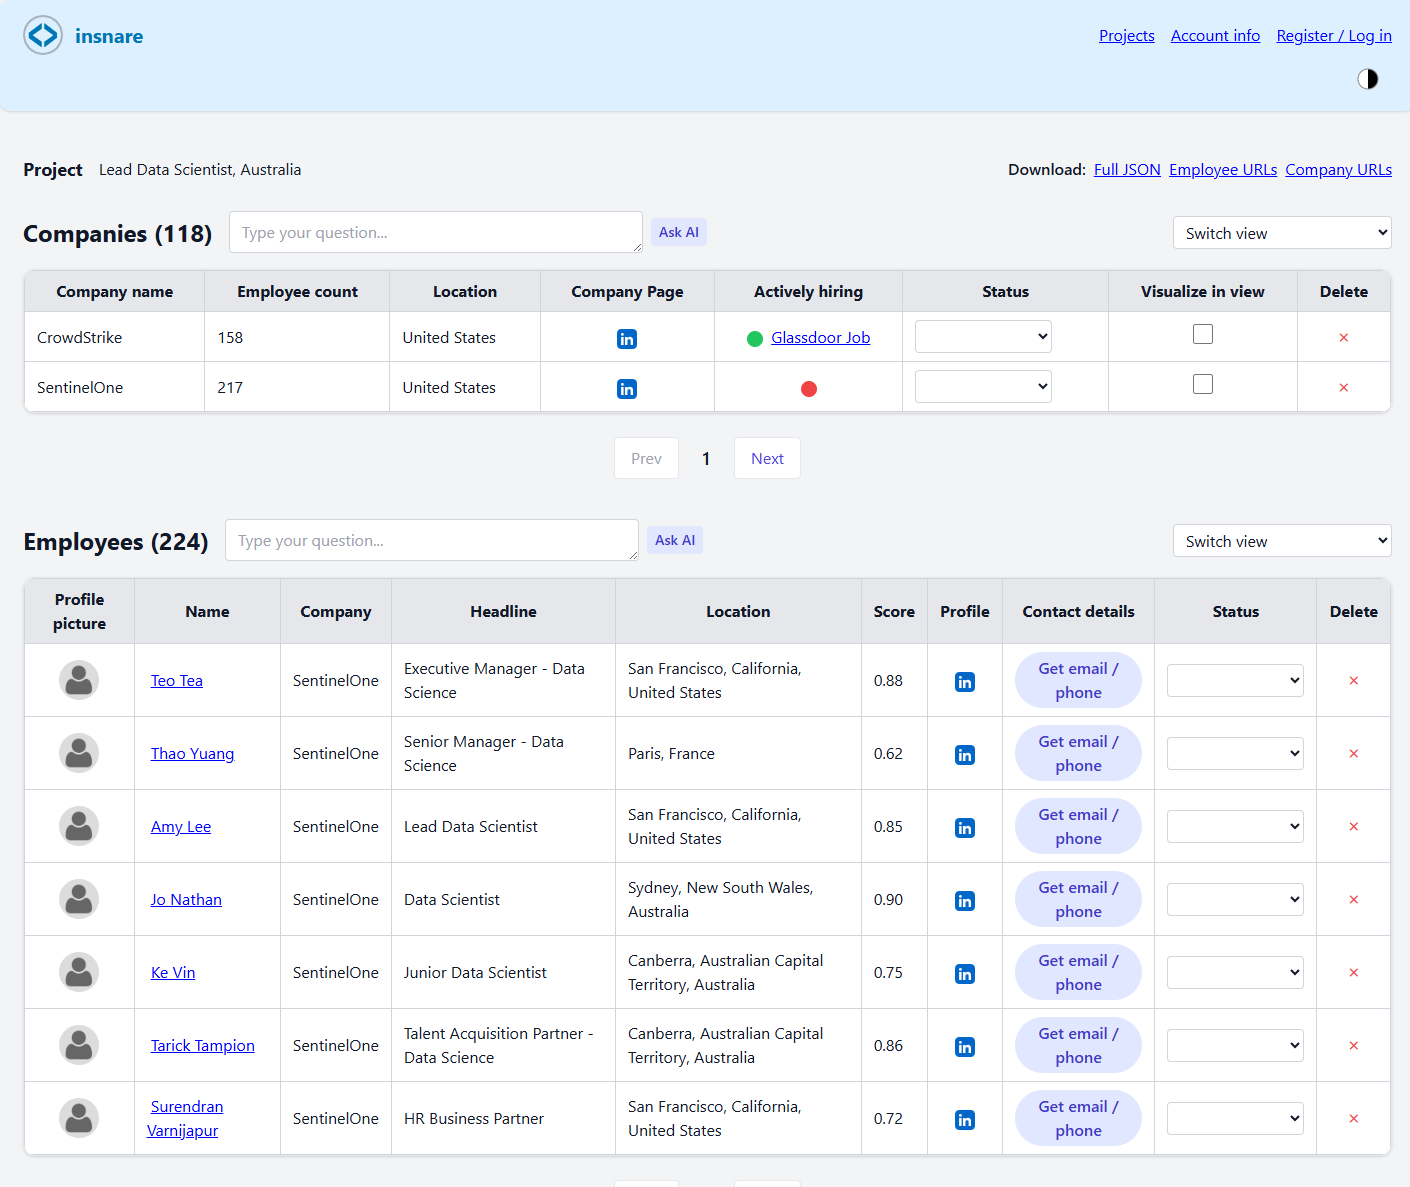This screenshot has height=1187, width=1410.
Task: Open Surendran Varnijapur's LinkedIn profile icon
Action: 965,1120
